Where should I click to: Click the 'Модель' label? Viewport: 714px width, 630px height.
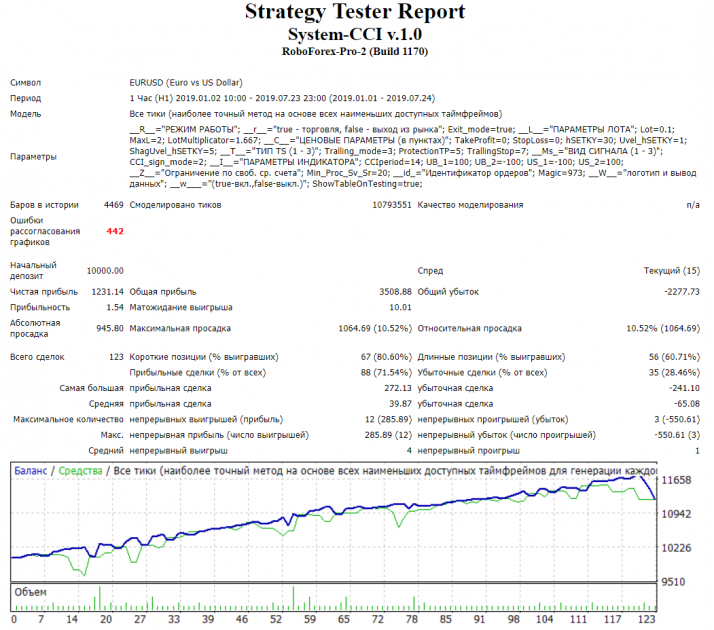pos(26,114)
